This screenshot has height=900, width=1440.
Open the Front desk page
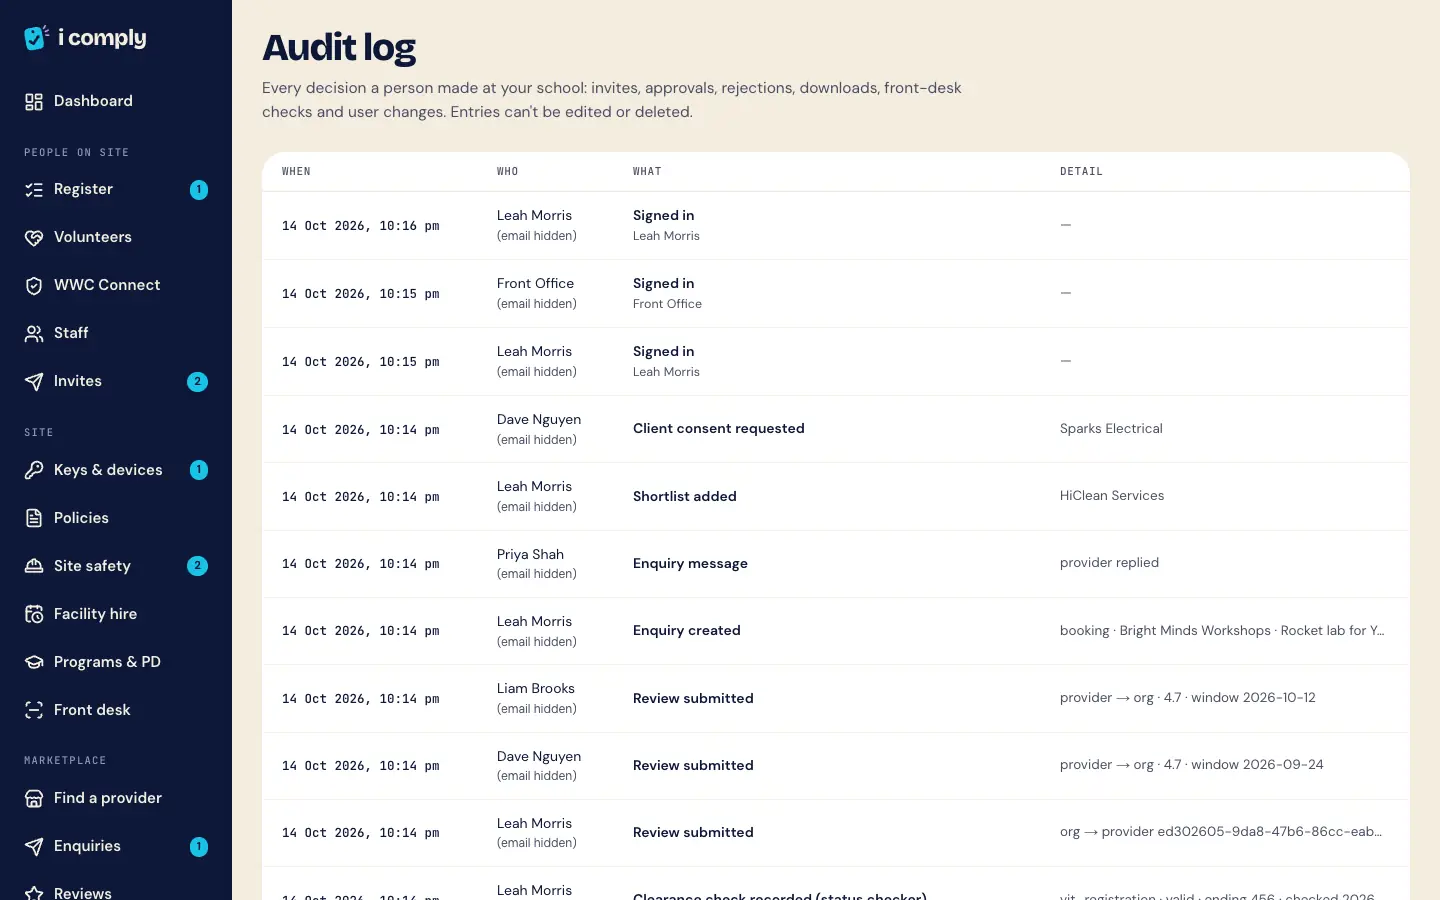coord(116,710)
